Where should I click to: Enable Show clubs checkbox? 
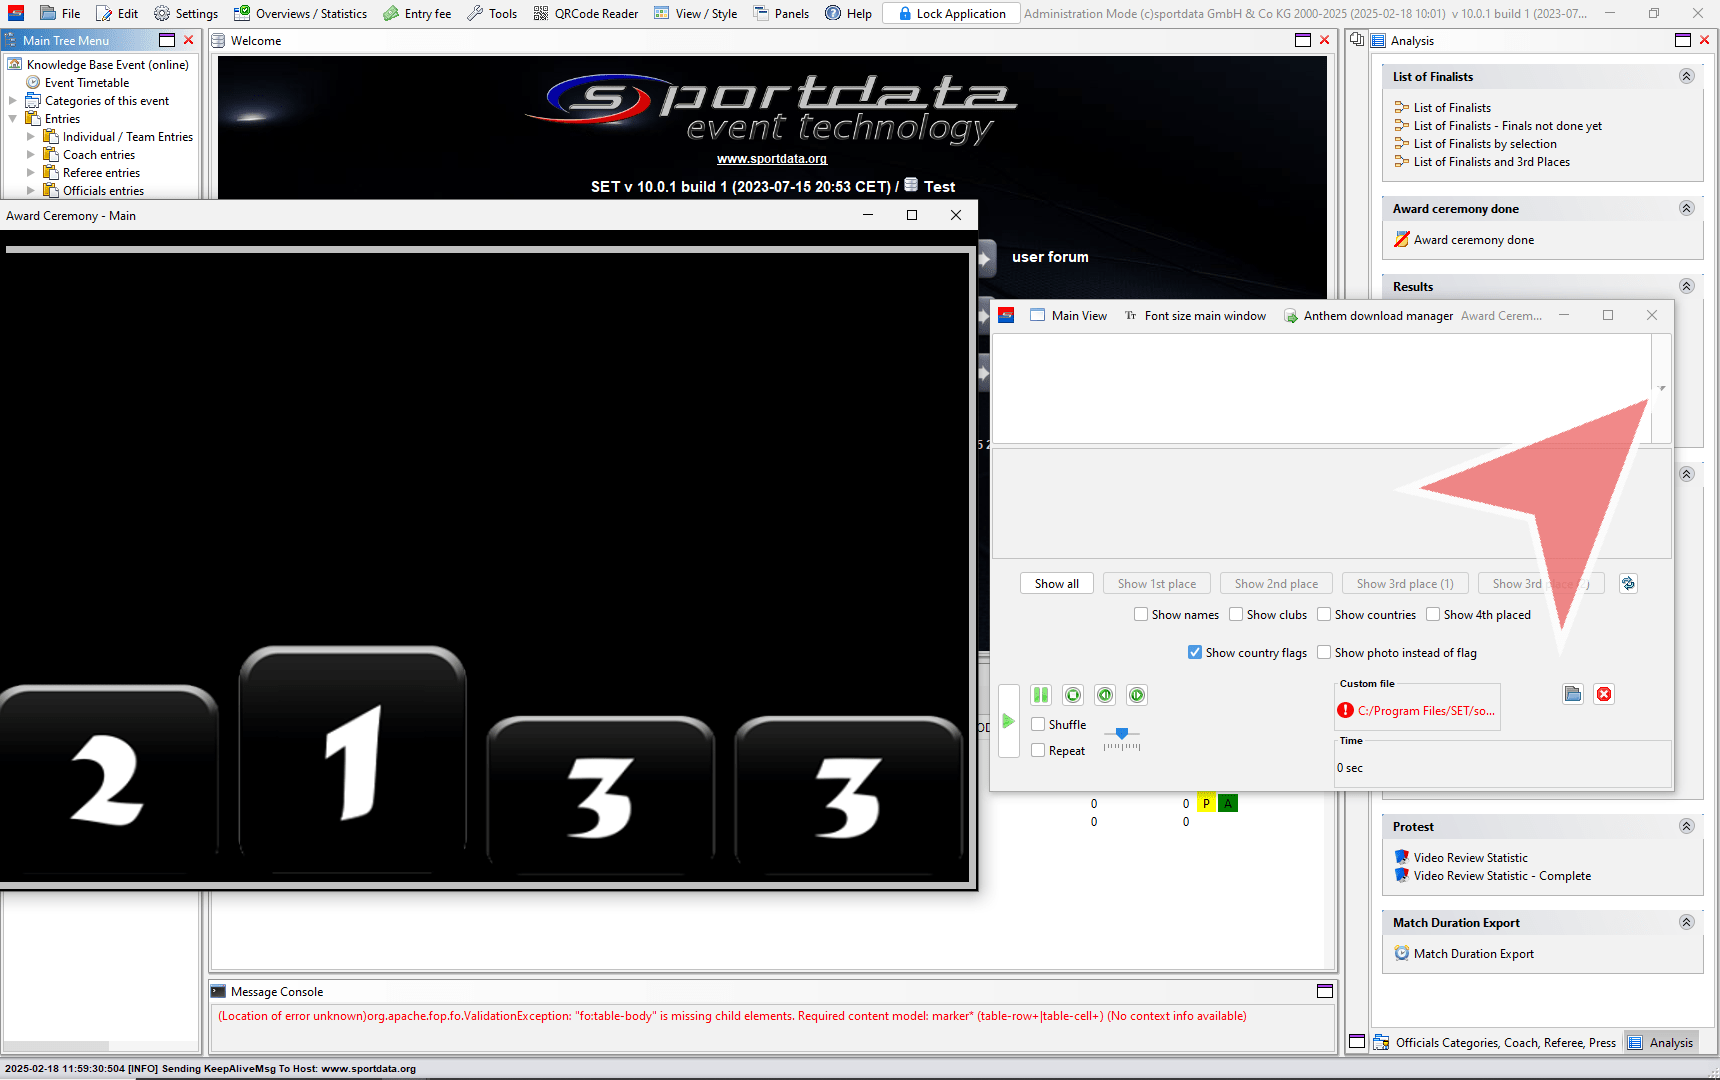click(1236, 614)
